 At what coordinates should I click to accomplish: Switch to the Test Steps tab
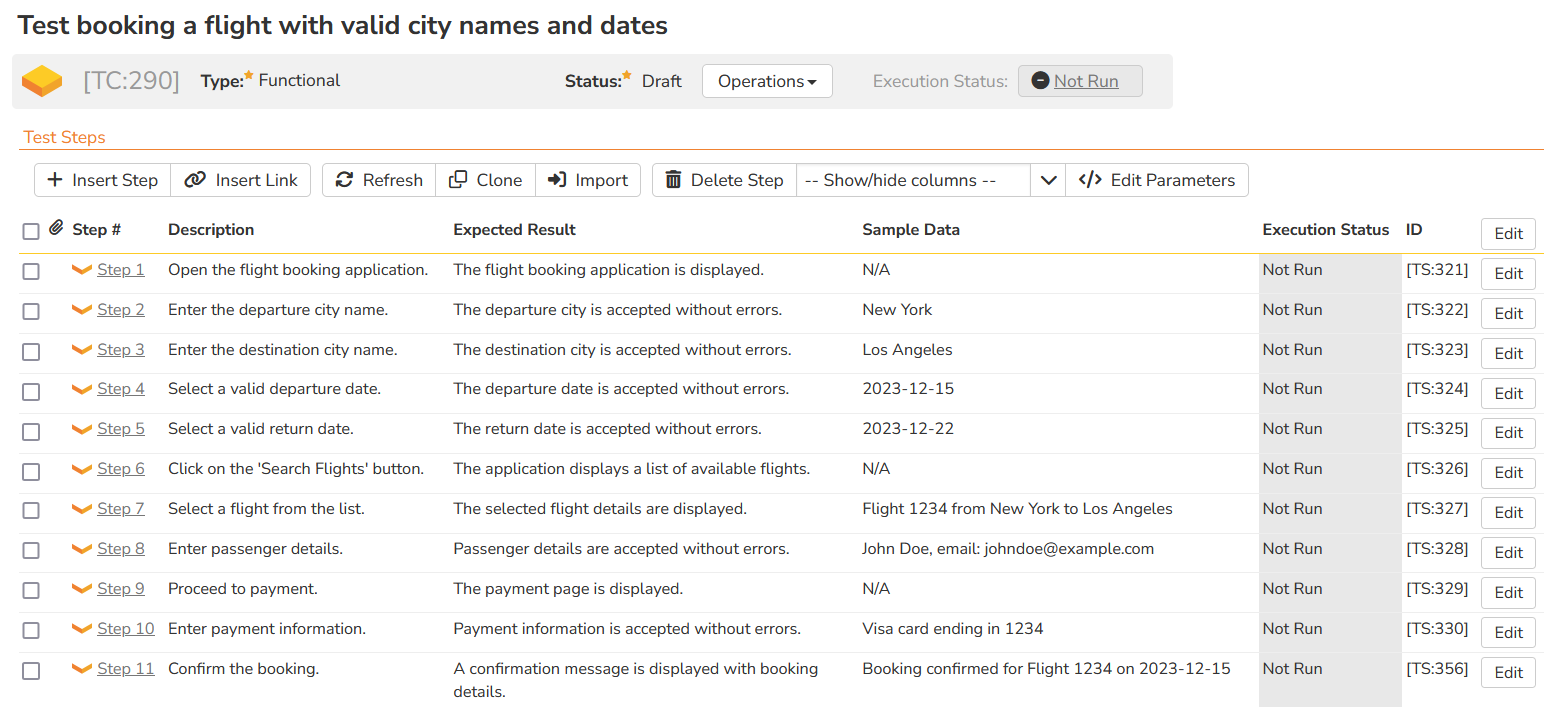(x=64, y=137)
